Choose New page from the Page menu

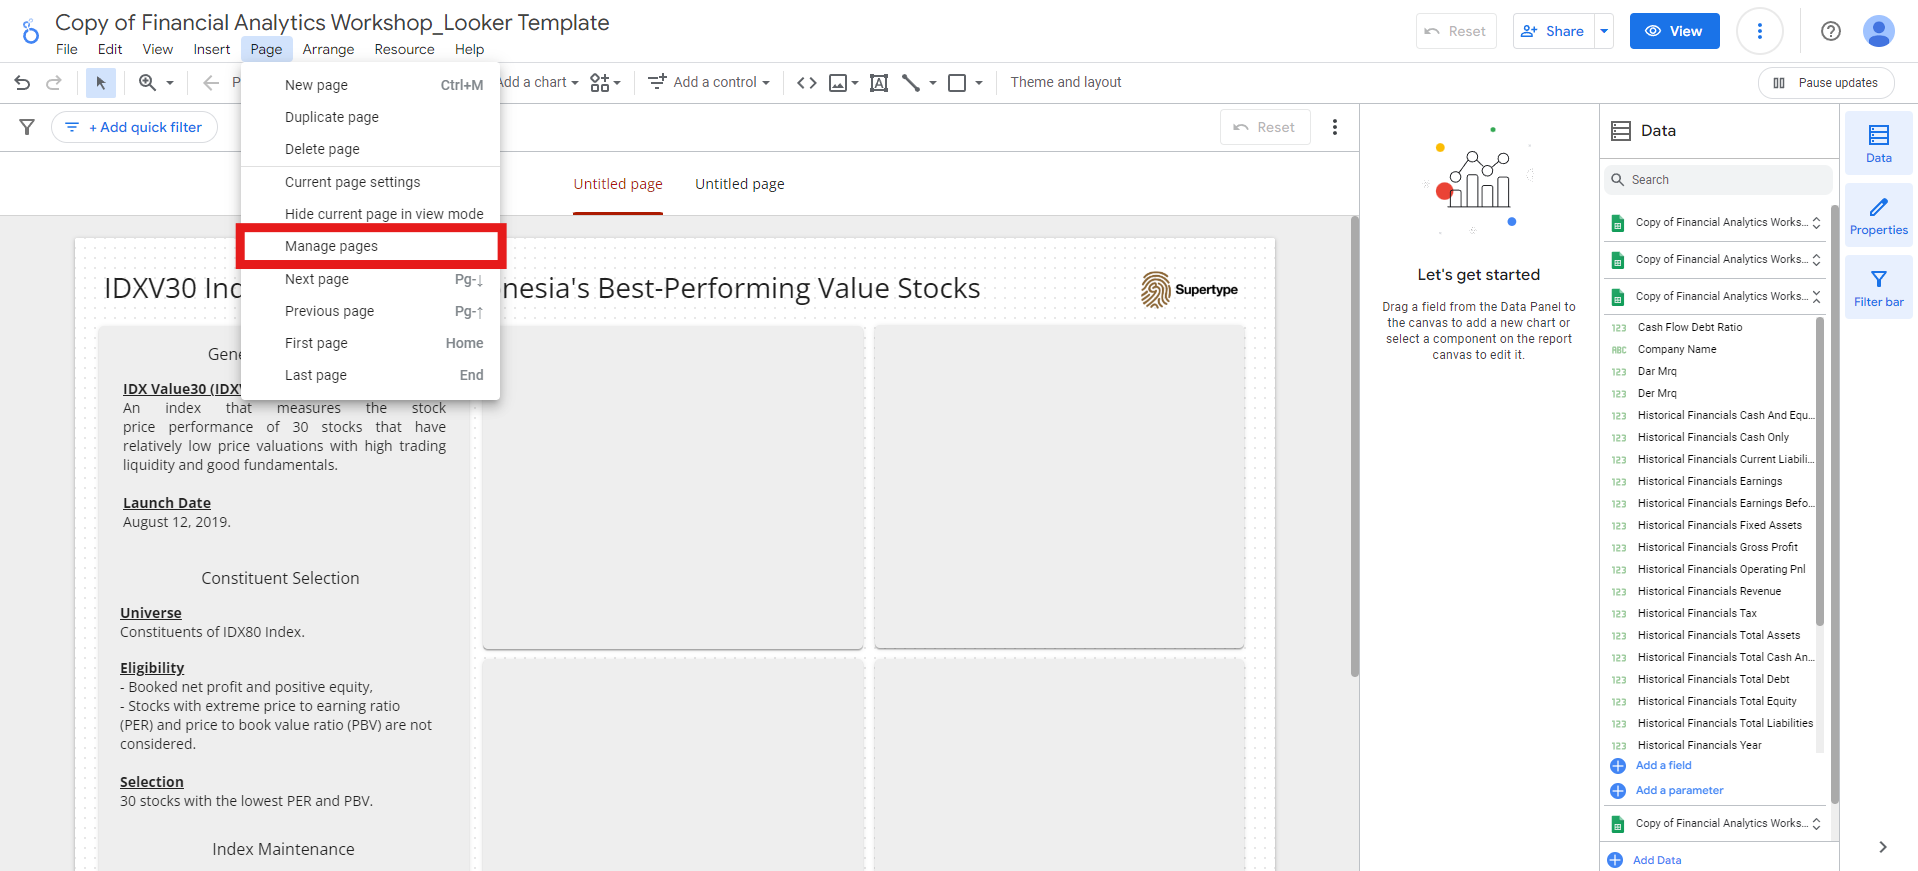tap(370, 85)
